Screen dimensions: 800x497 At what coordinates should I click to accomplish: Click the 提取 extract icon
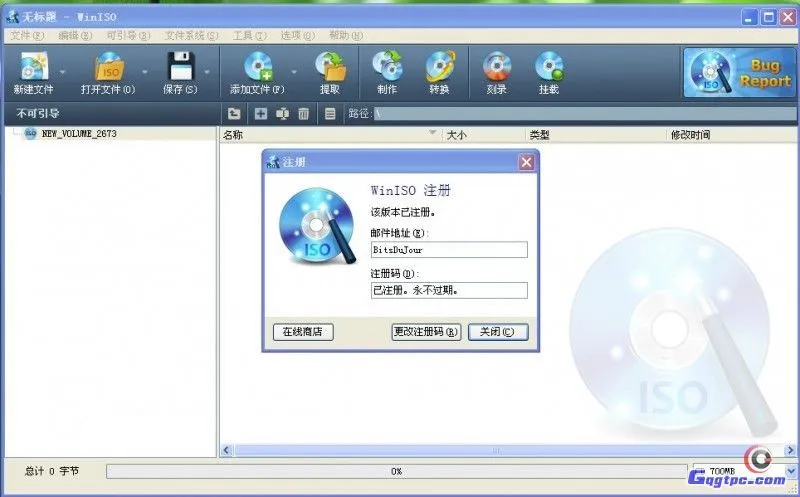(x=330, y=67)
